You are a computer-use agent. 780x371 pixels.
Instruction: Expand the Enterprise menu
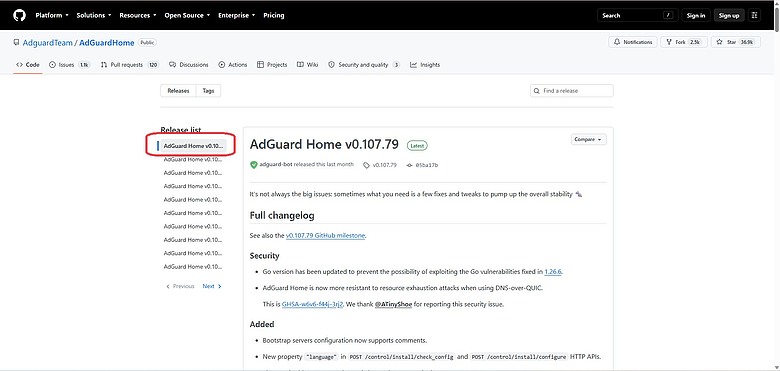point(236,15)
